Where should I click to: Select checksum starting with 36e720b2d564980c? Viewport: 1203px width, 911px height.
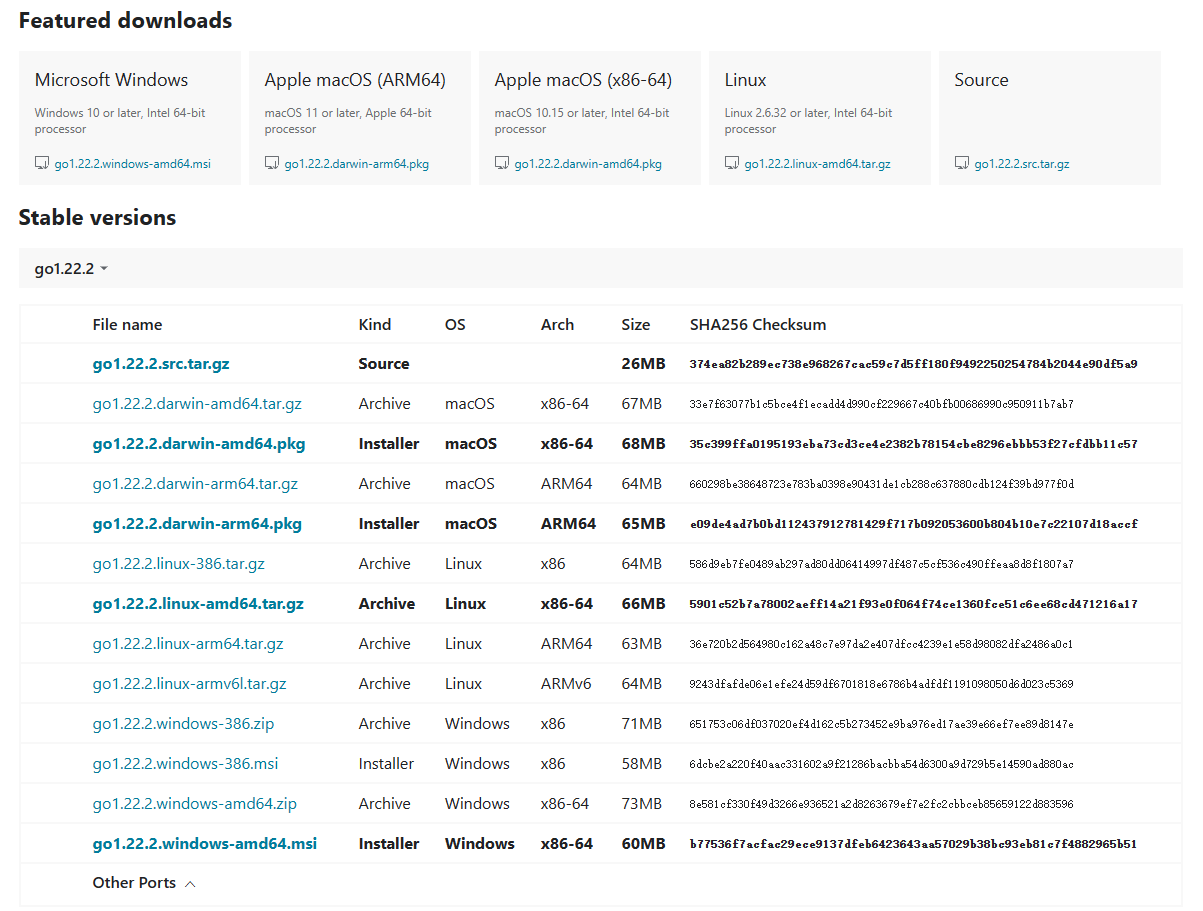(x=881, y=644)
